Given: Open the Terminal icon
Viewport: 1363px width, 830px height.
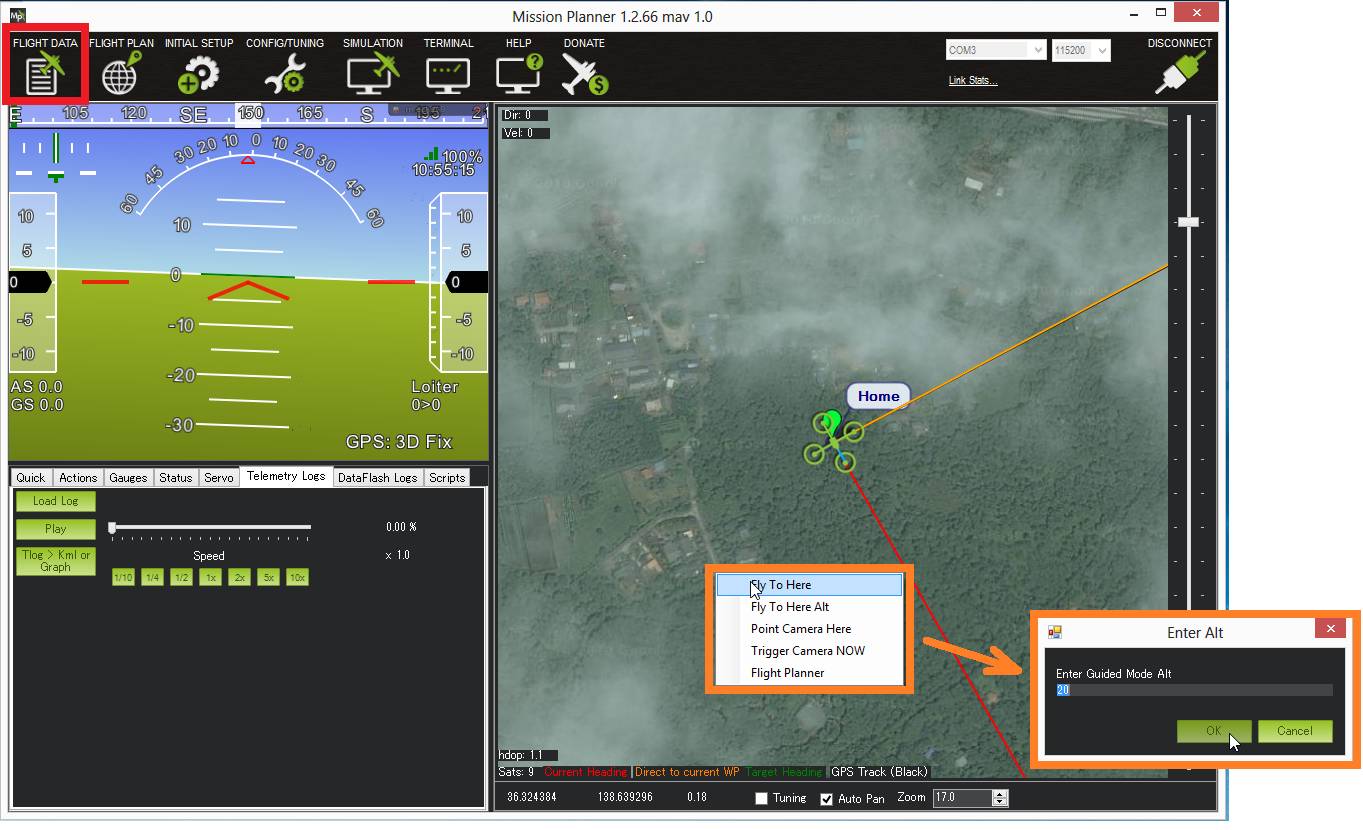Looking at the screenshot, I should tap(447, 73).
